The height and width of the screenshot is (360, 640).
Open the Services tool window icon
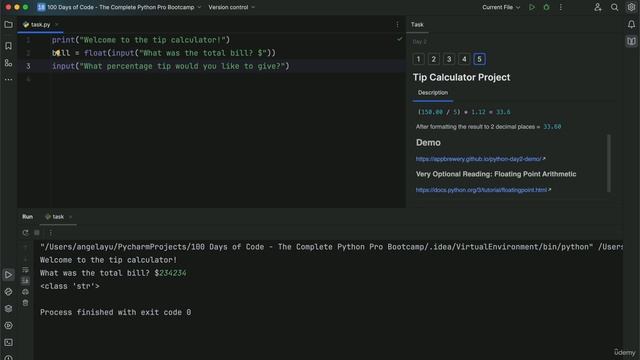[x=8, y=326]
